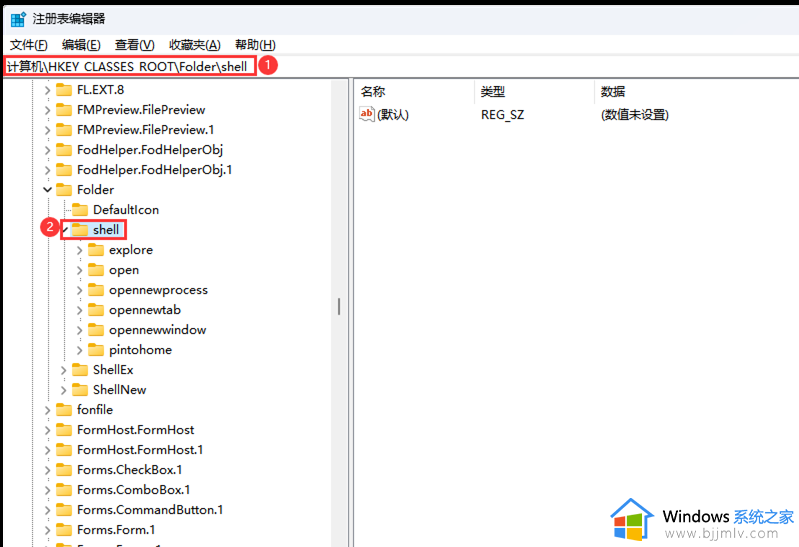Collapse the Folder key
This screenshot has width=799, height=547.
tap(47, 190)
